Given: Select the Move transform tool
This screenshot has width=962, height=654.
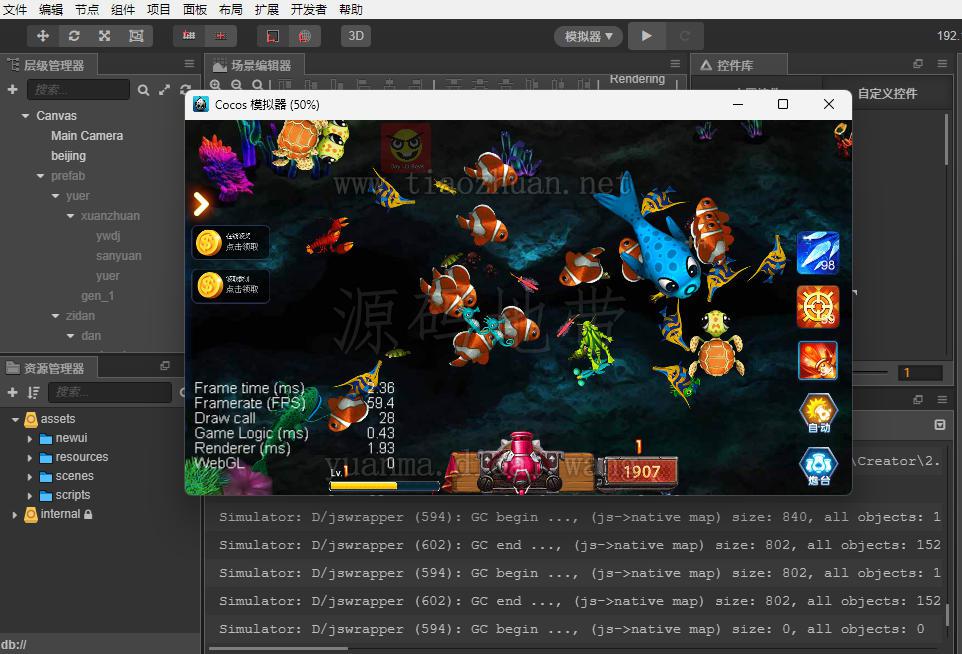Looking at the screenshot, I should (x=43, y=36).
